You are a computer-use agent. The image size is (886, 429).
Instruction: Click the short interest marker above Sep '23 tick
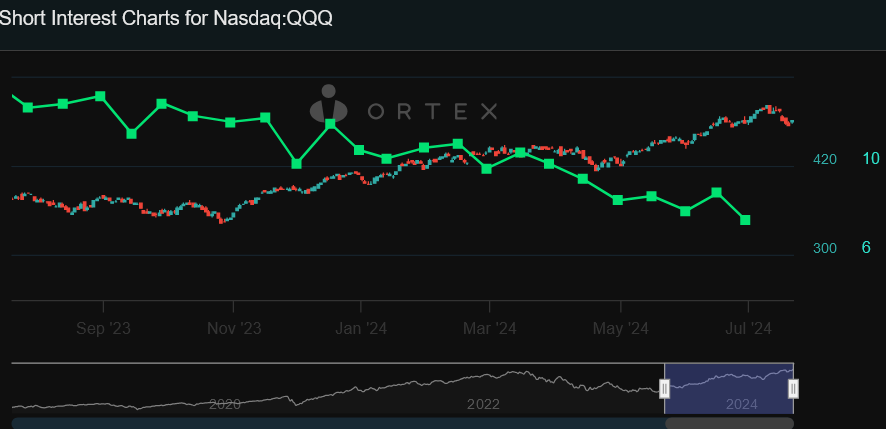click(x=100, y=96)
